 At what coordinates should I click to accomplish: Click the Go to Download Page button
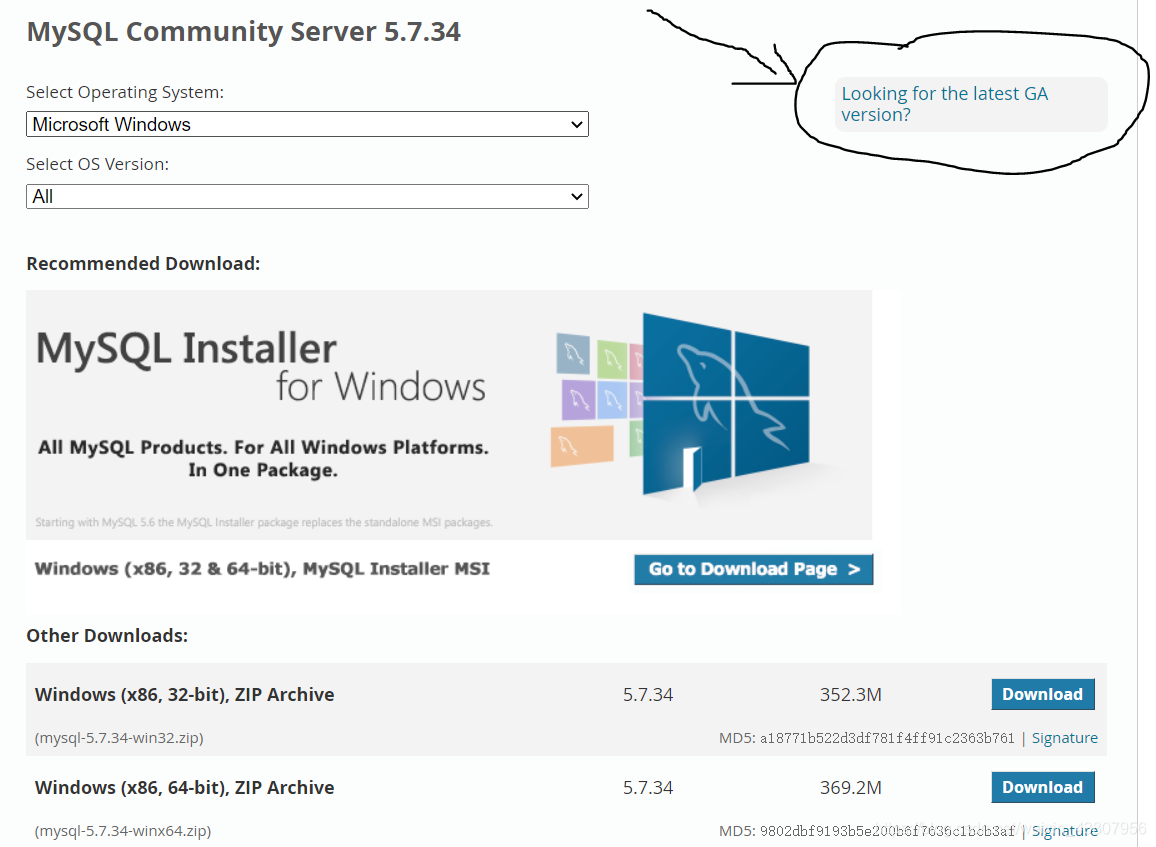[x=753, y=569]
